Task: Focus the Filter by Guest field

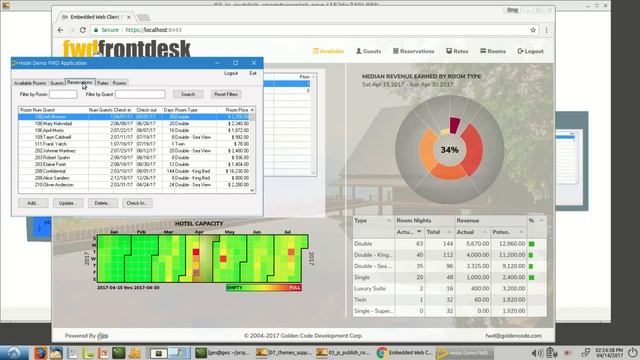Action: click(x=140, y=94)
